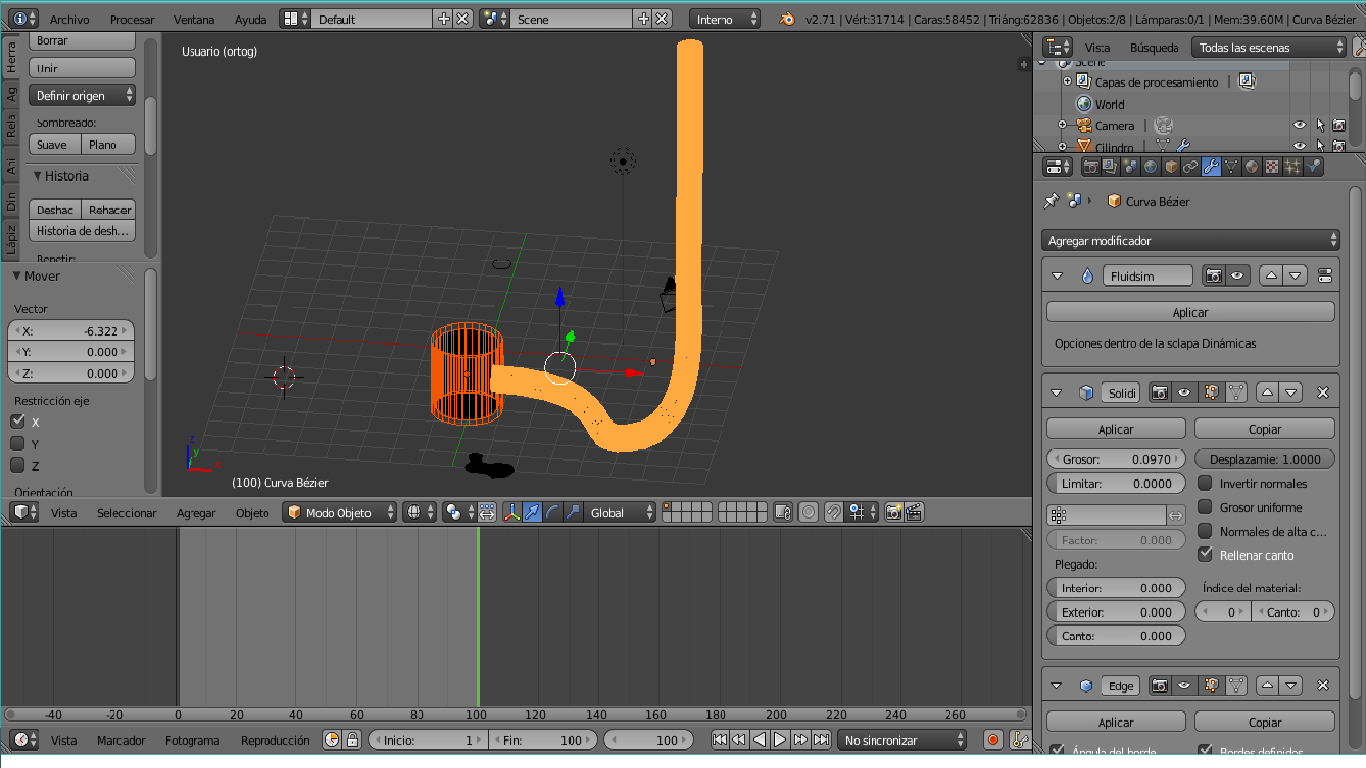Open the Agregar modificador dropdown
The image size is (1366, 768).
1189,241
